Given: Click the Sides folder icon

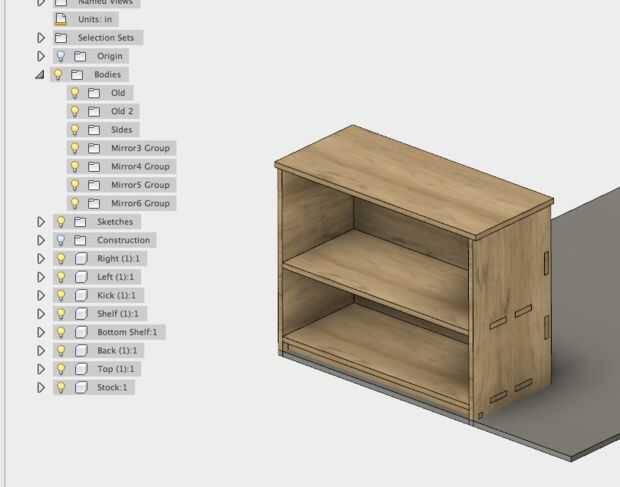Looking at the screenshot, I should point(94,130).
